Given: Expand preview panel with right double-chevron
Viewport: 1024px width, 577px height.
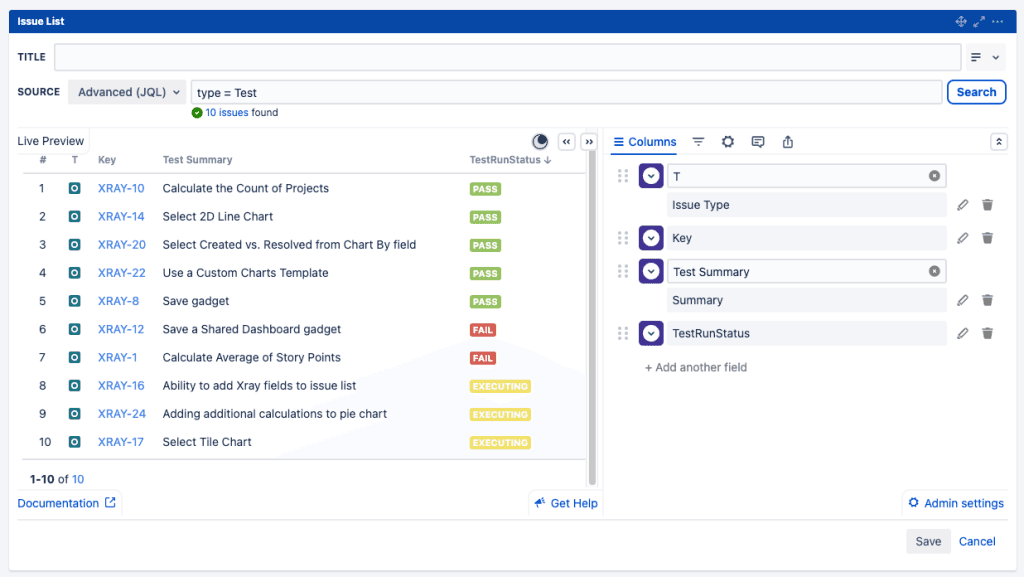Looking at the screenshot, I should 589,142.
